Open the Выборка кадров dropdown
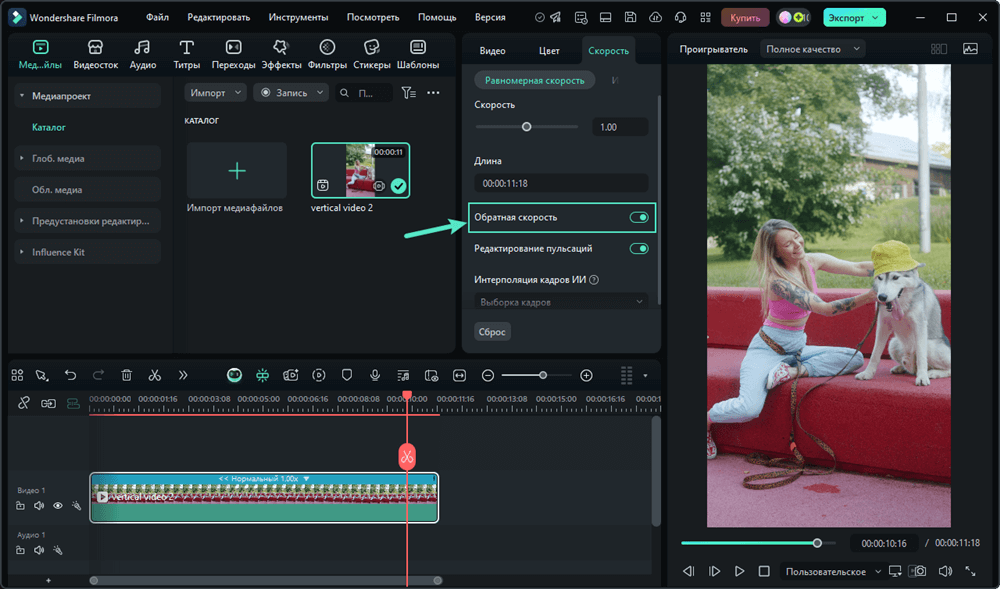This screenshot has height=589, width=1000. tap(561, 302)
